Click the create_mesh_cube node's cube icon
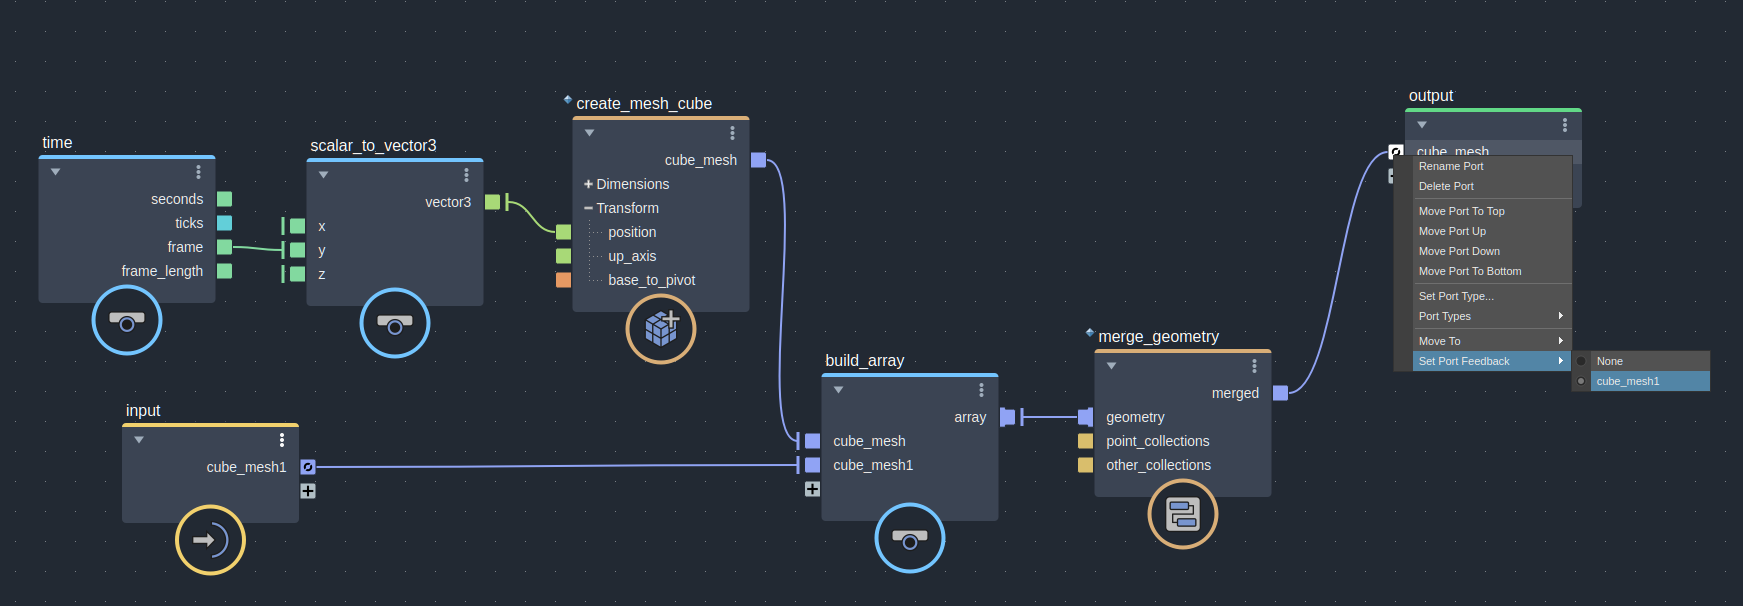Image resolution: width=1743 pixels, height=606 pixels. click(661, 329)
